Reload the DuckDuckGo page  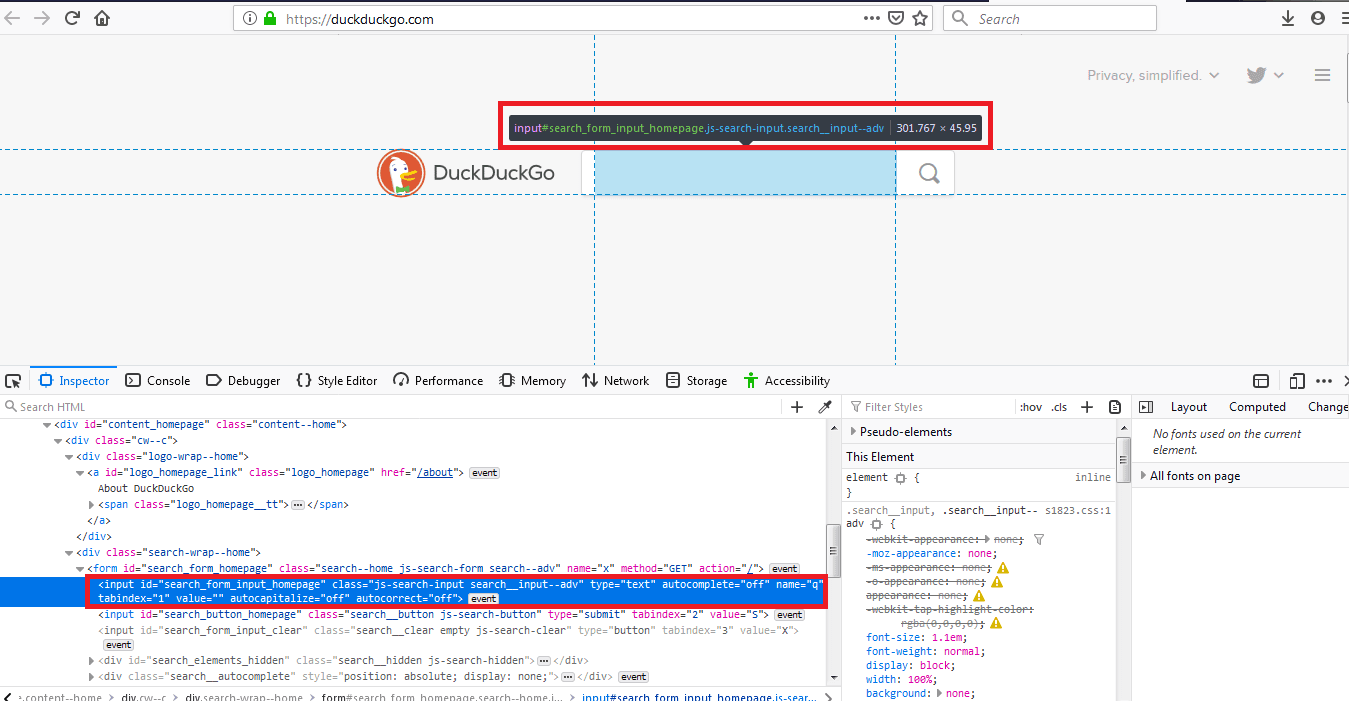[71, 17]
